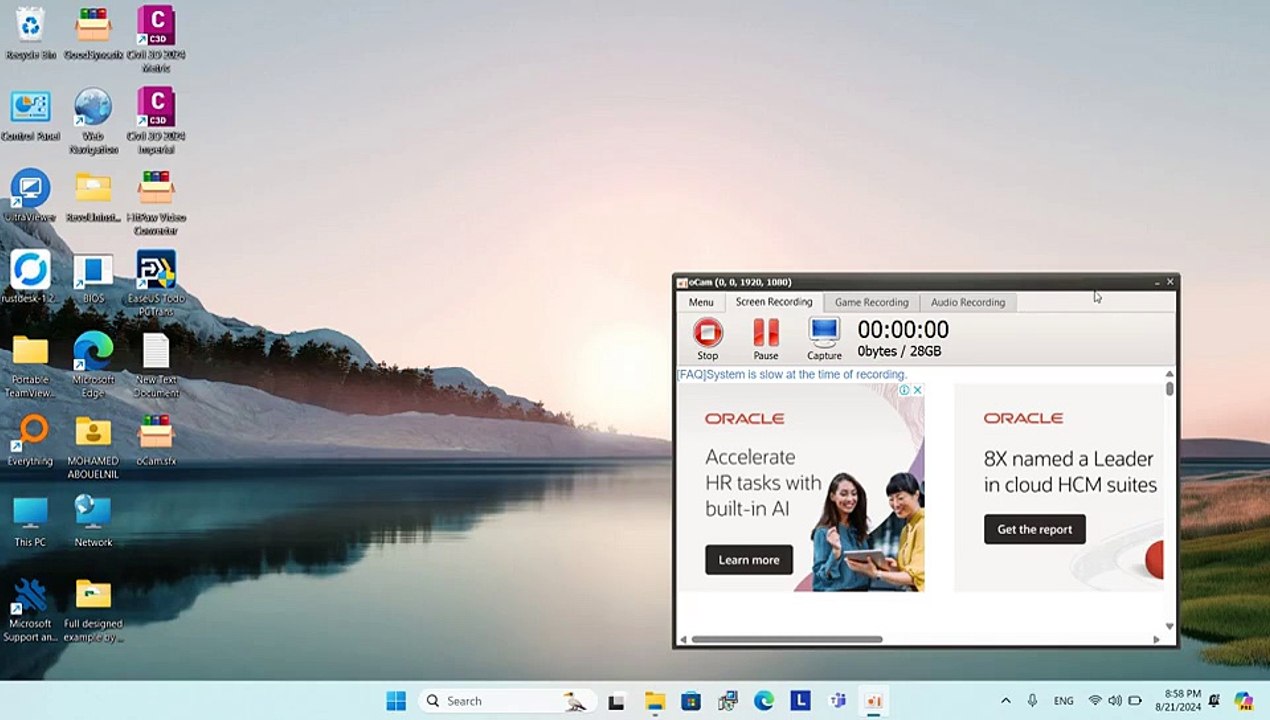Select the BIOS shortcut icon

click(x=93, y=277)
